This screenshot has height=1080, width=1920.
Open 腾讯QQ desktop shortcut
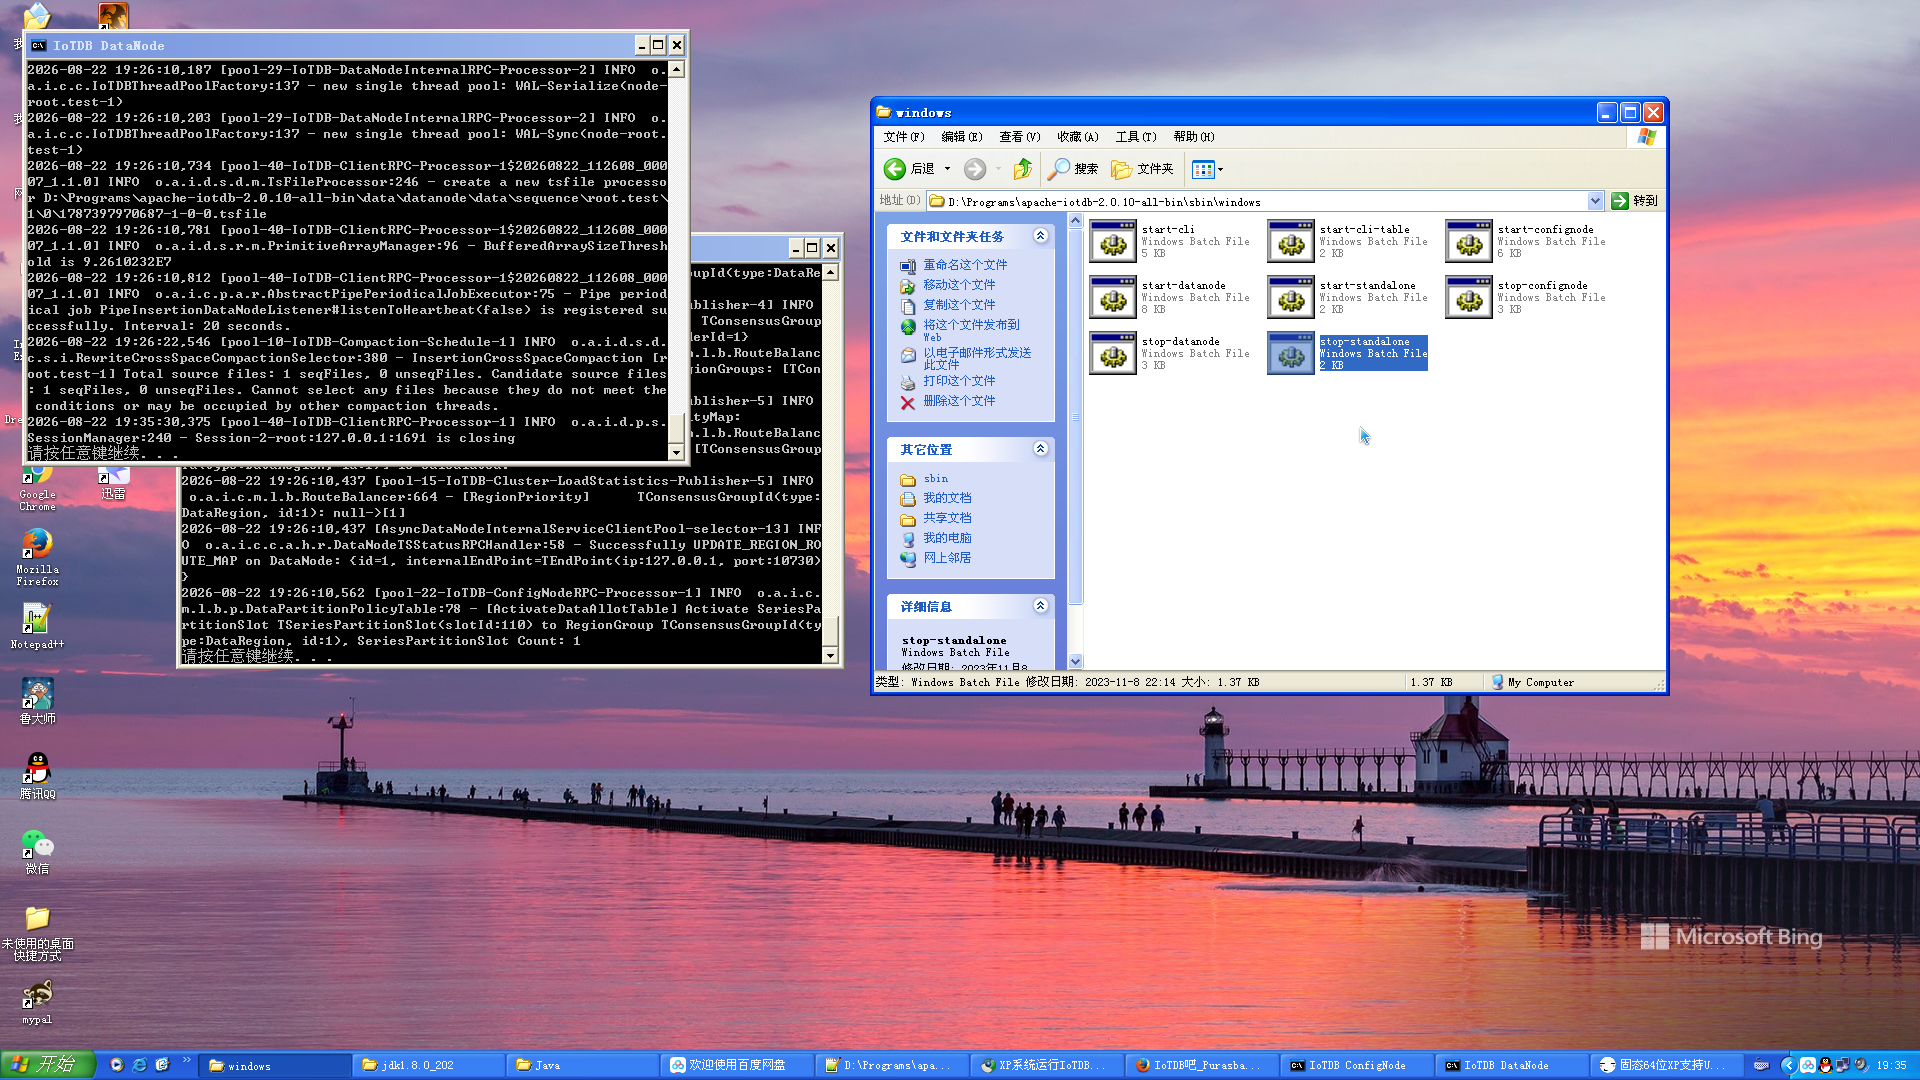tap(37, 775)
